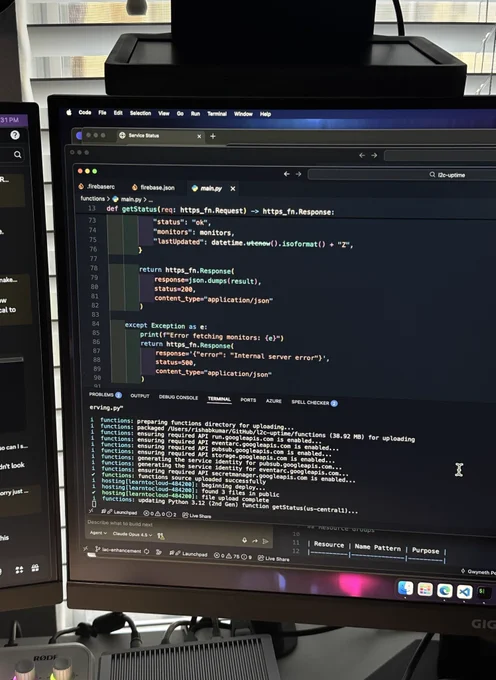Close the main.py editor tab
Screen dimensions: 496x680
[x=233, y=189]
